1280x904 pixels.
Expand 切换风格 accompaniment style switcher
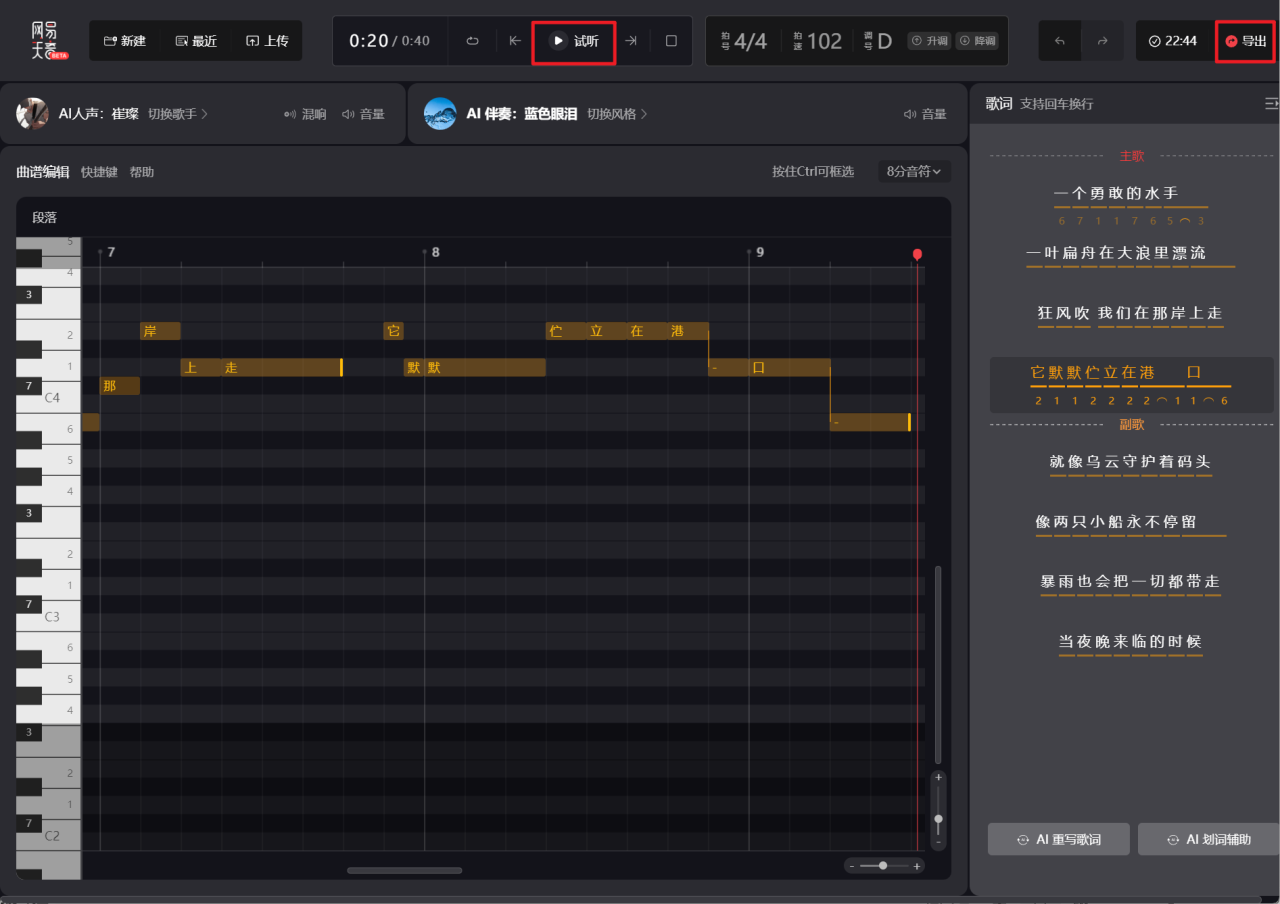[617, 114]
